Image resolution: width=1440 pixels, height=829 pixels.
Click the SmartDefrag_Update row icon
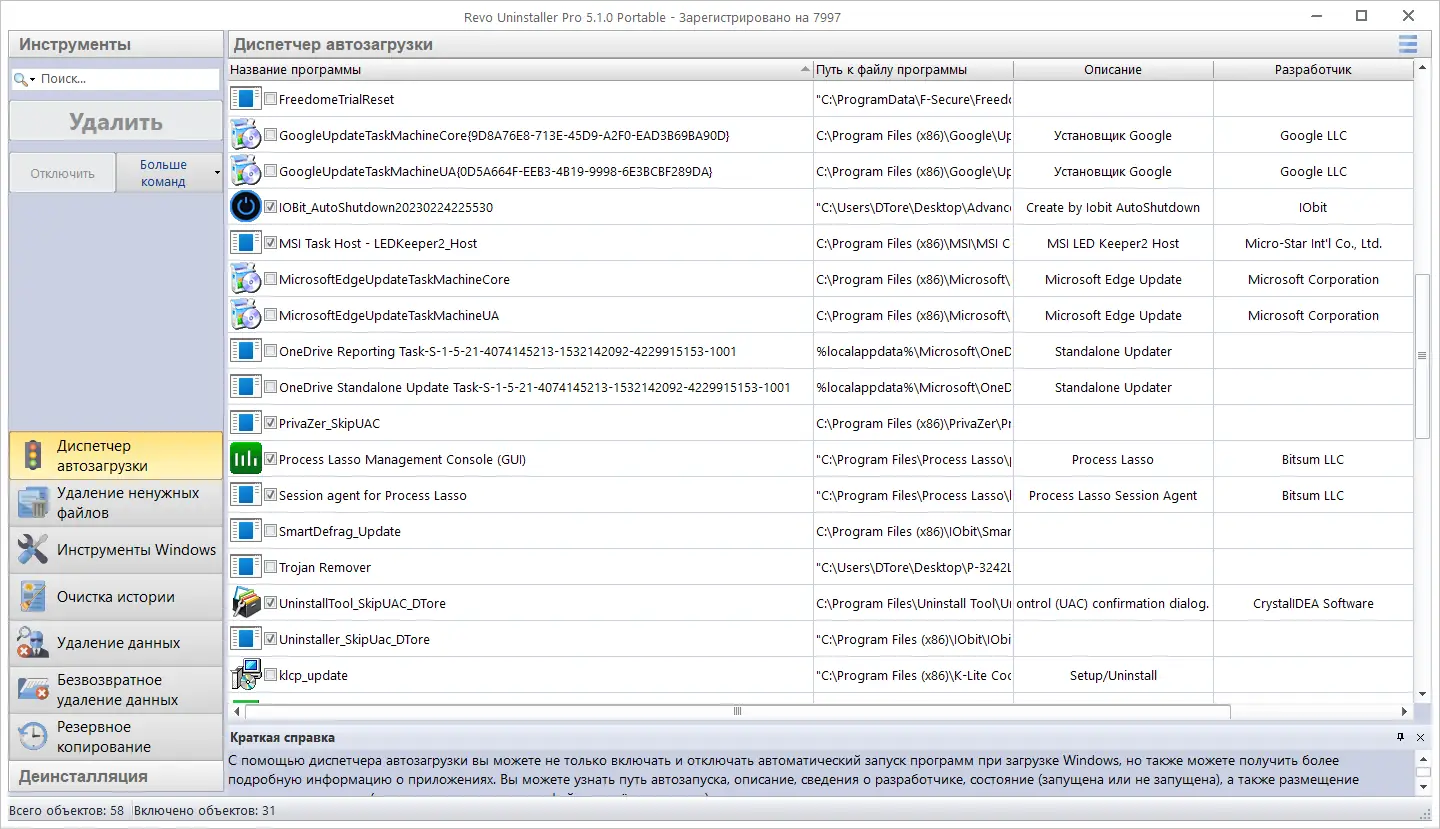[x=246, y=531]
